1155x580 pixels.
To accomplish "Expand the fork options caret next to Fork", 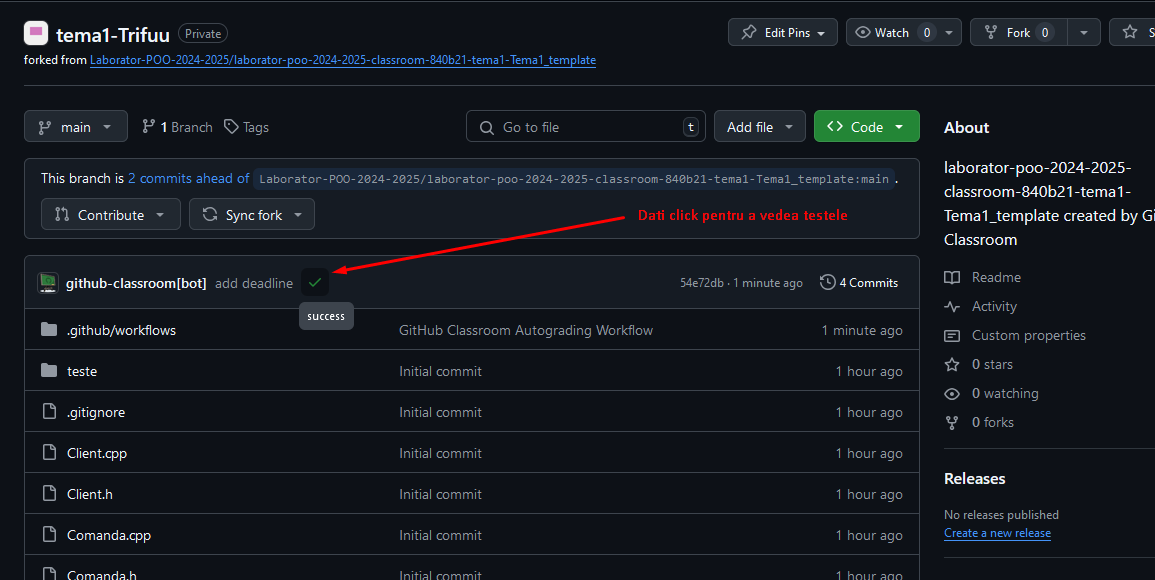I will click(x=1083, y=33).
